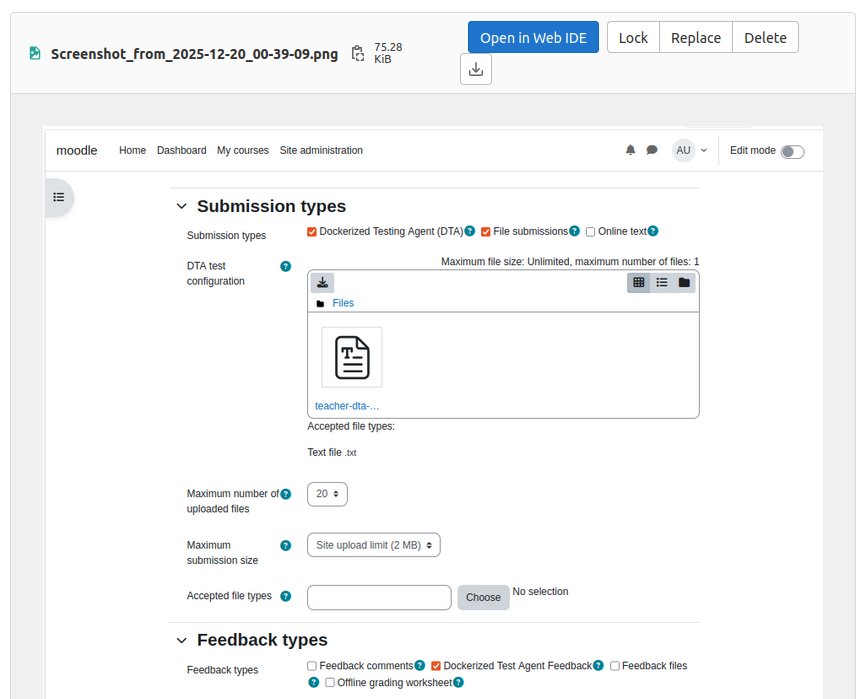This screenshot has height=699, width=868.
Task: Go to Moodle Home
Action: tap(132, 151)
